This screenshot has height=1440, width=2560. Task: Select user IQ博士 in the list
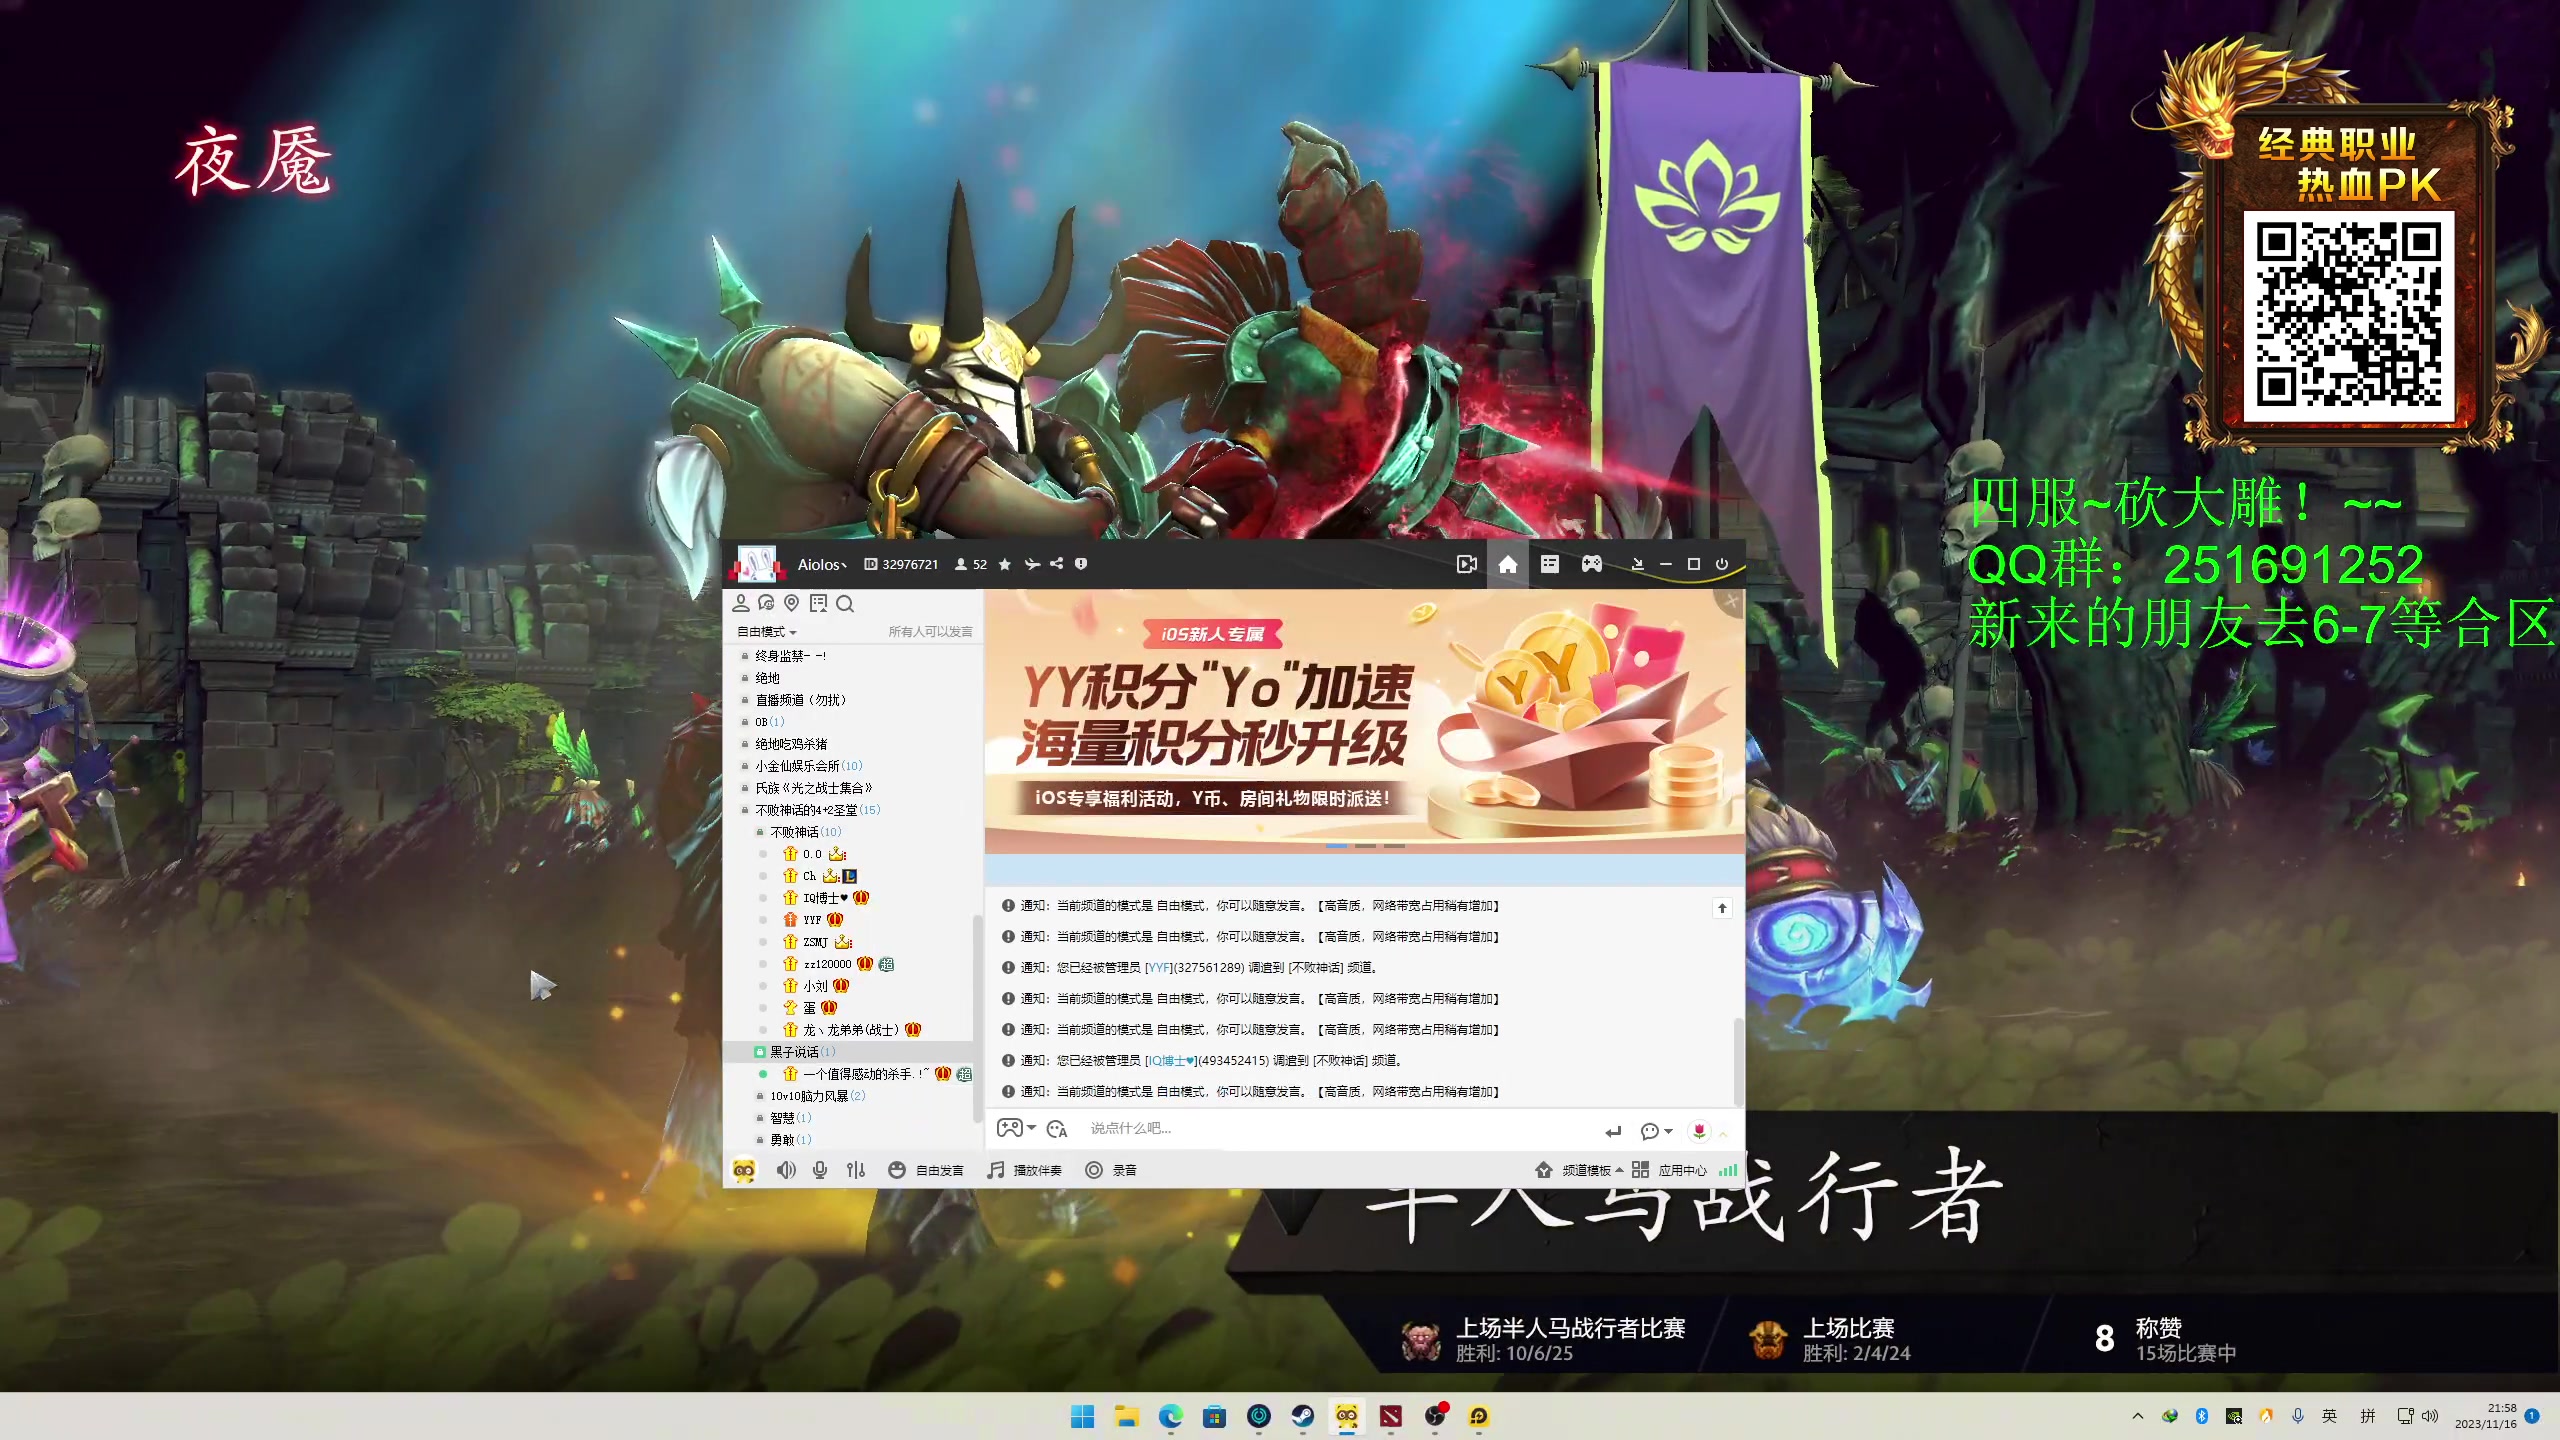[826, 898]
